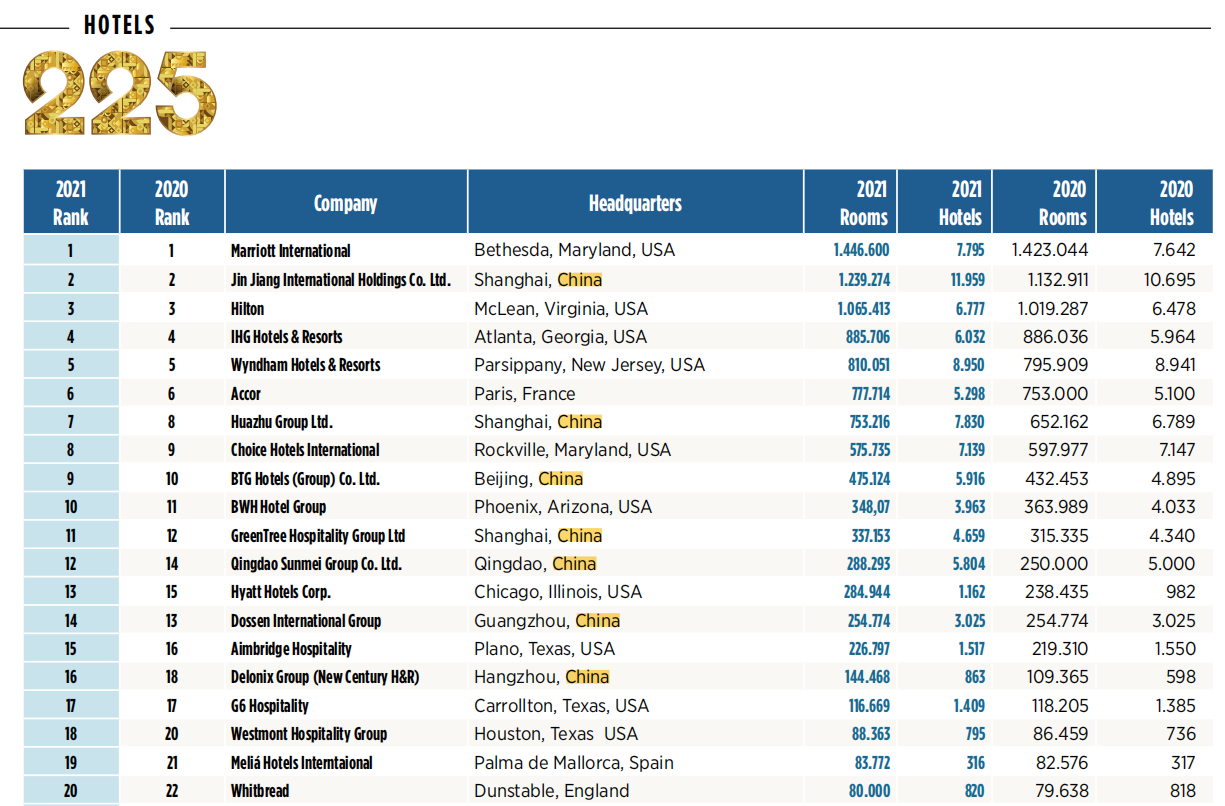
Task: Select Hyatt Hotels Corp.
Action: tap(281, 592)
